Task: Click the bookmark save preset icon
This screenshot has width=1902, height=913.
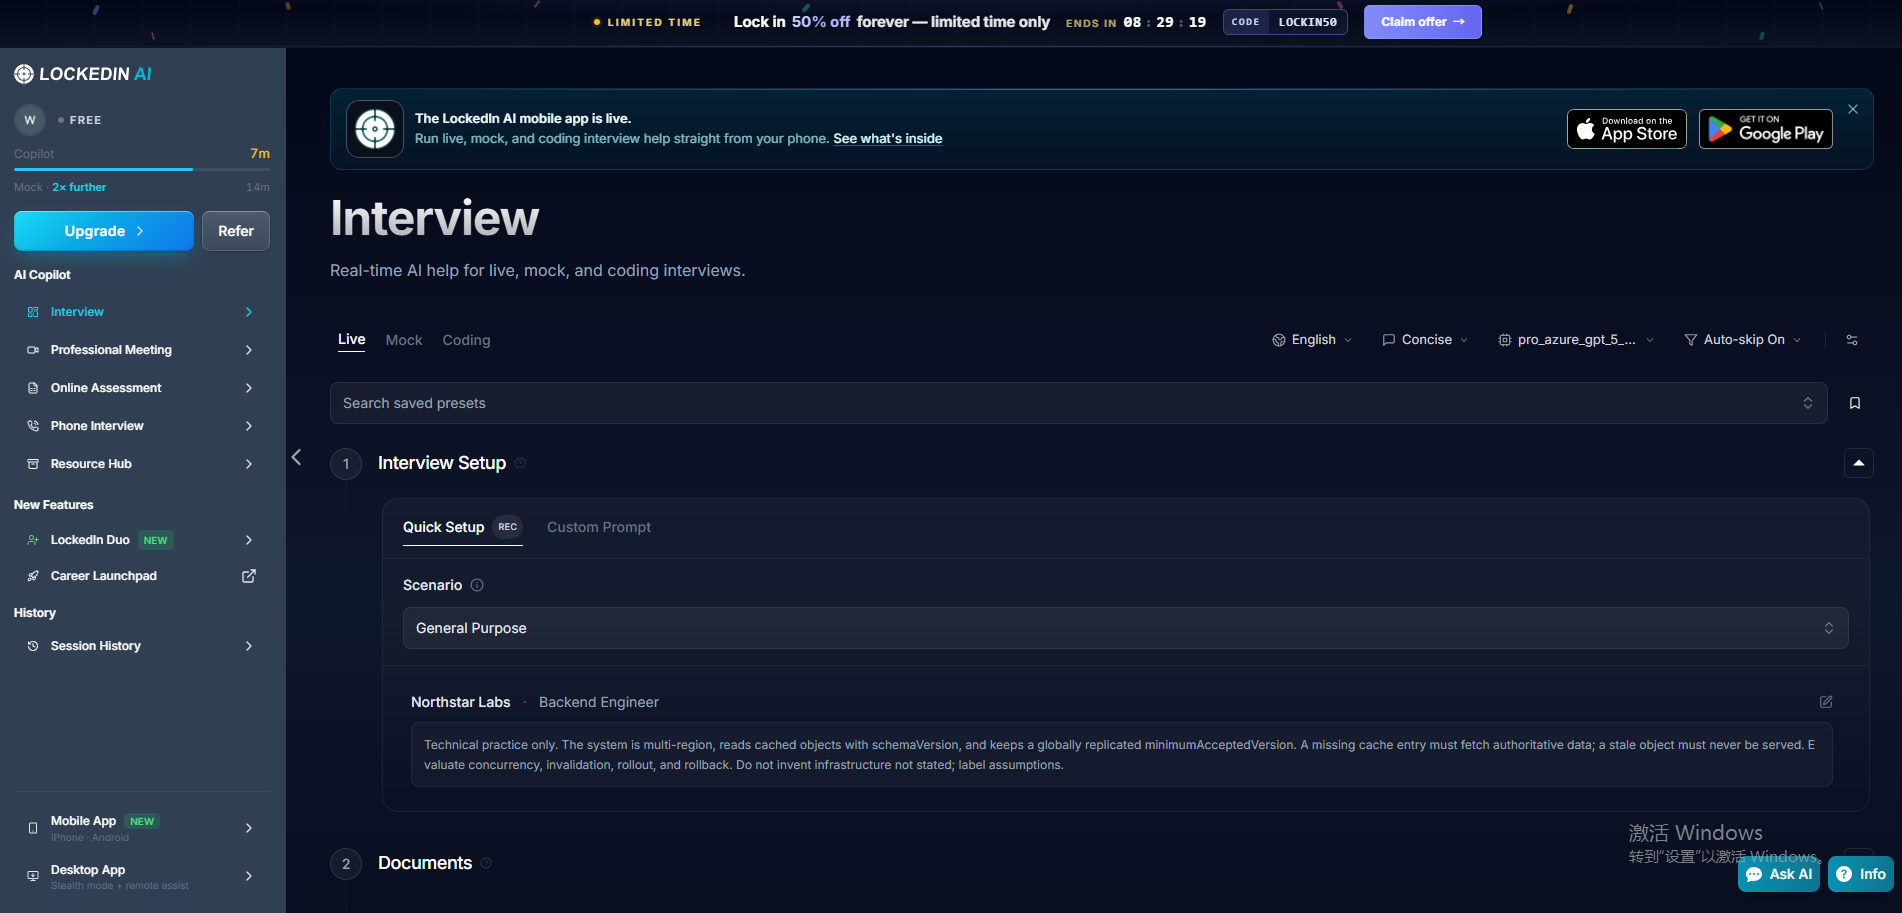Action: [1855, 403]
